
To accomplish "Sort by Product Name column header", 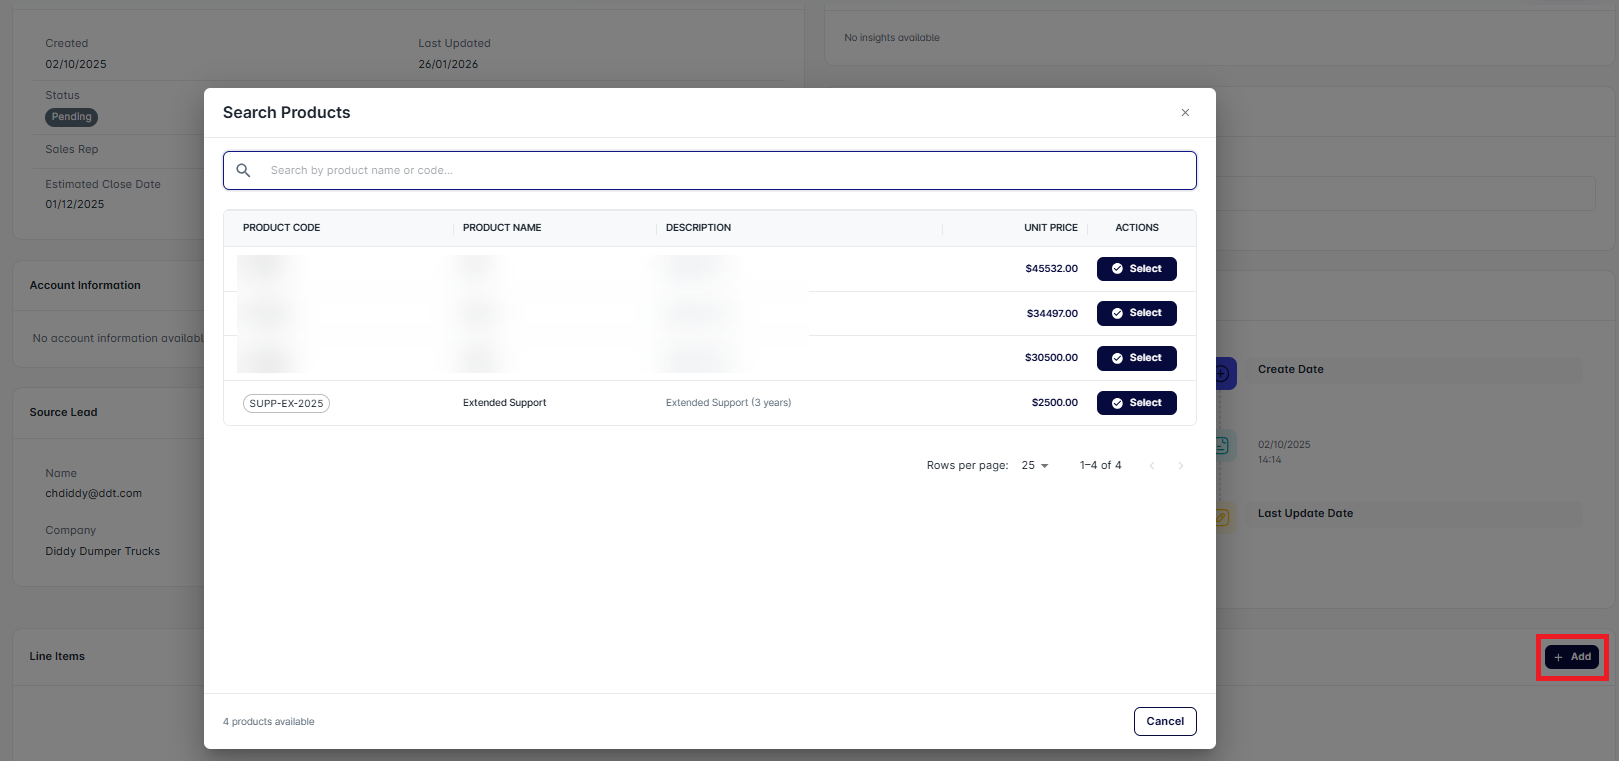I will point(502,228).
